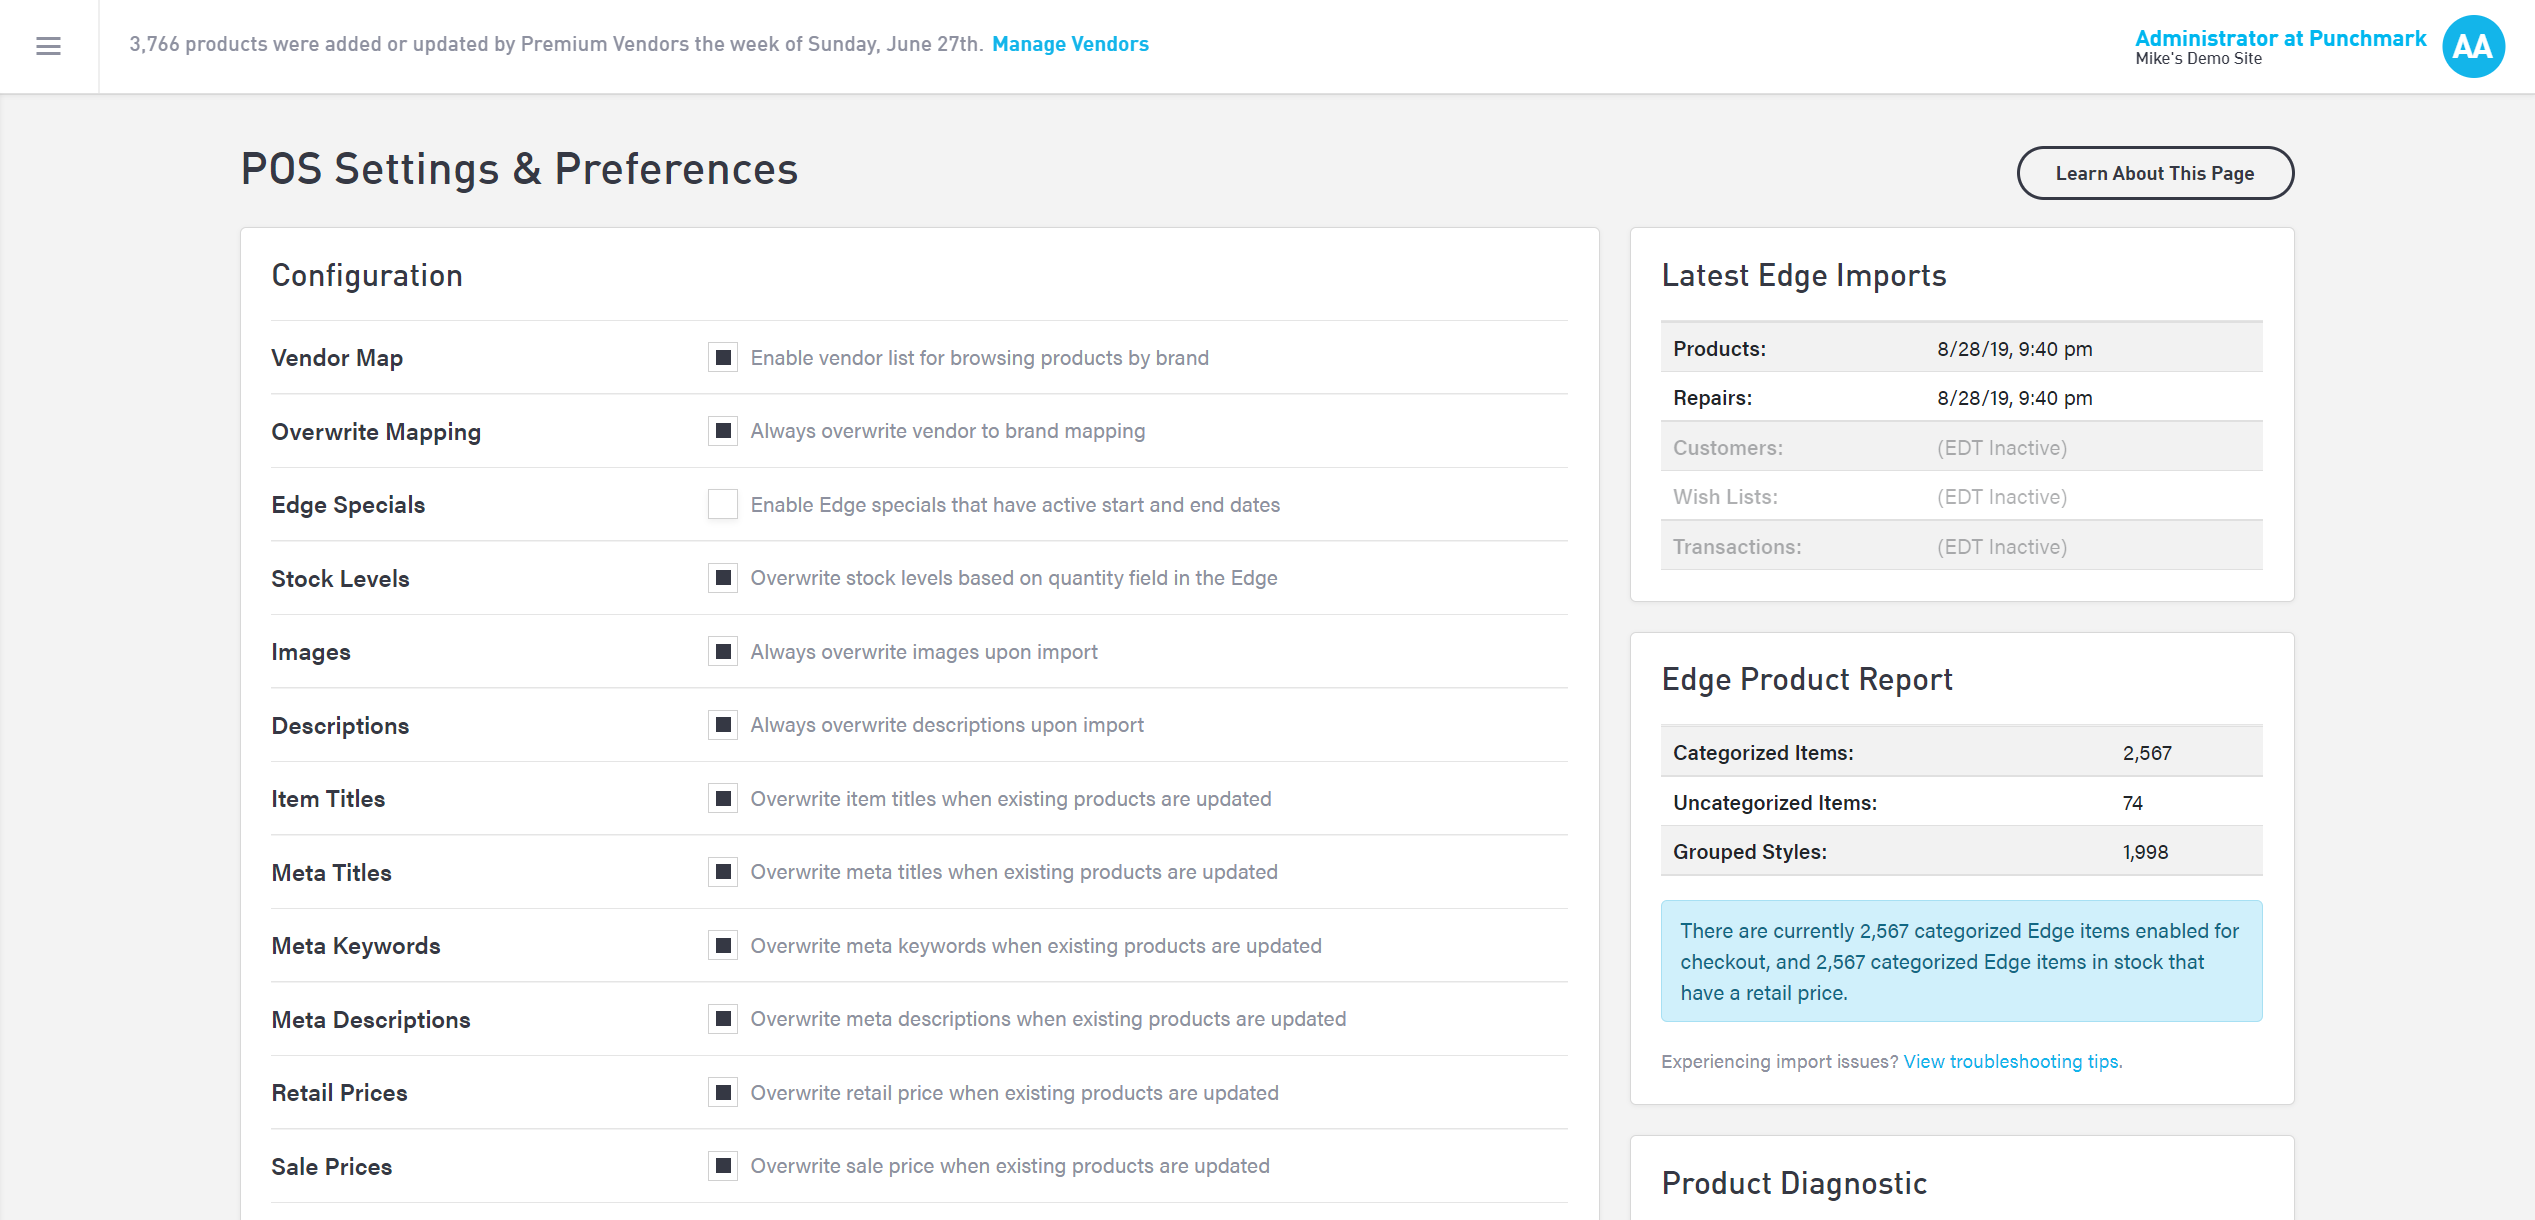Open the Learn About This Page button
2535x1220 pixels.
tap(2154, 173)
